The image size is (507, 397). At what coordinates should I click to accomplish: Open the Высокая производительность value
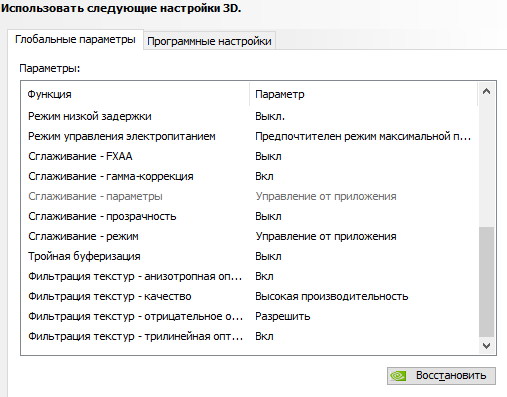(332, 296)
